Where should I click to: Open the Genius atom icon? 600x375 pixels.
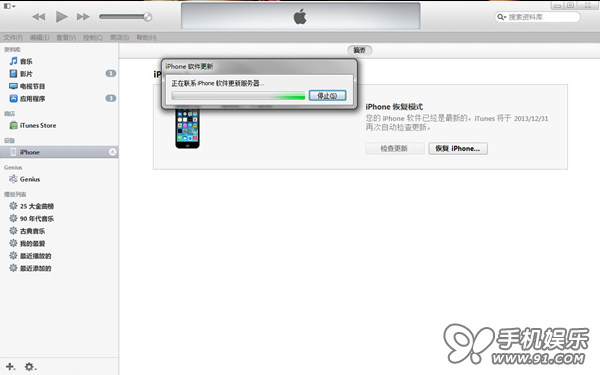pos(13,179)
